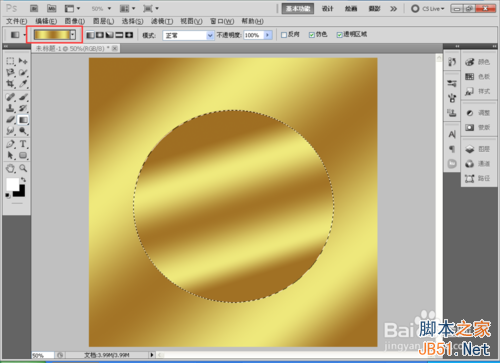Select the Eraser tool

tap(10, 119)
